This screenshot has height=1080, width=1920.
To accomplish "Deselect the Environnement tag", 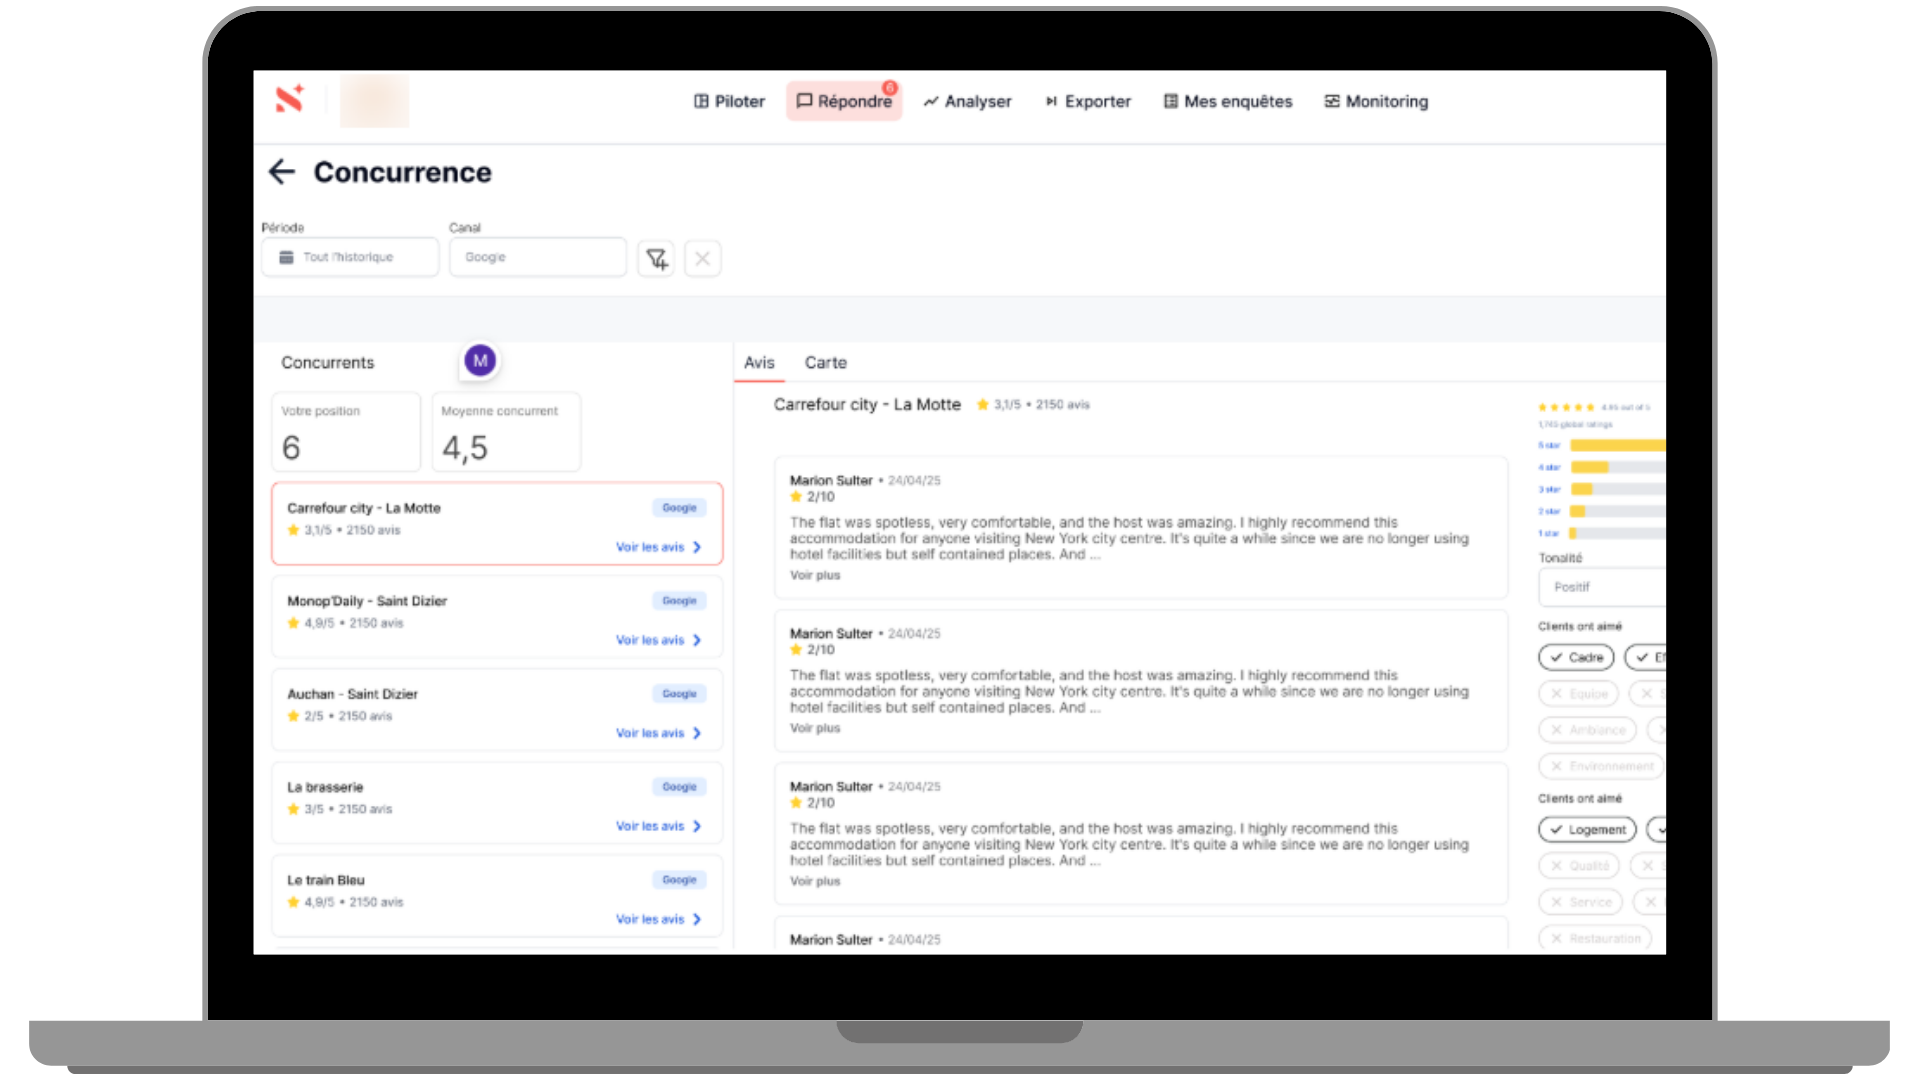I will (x=1600, y=766).
